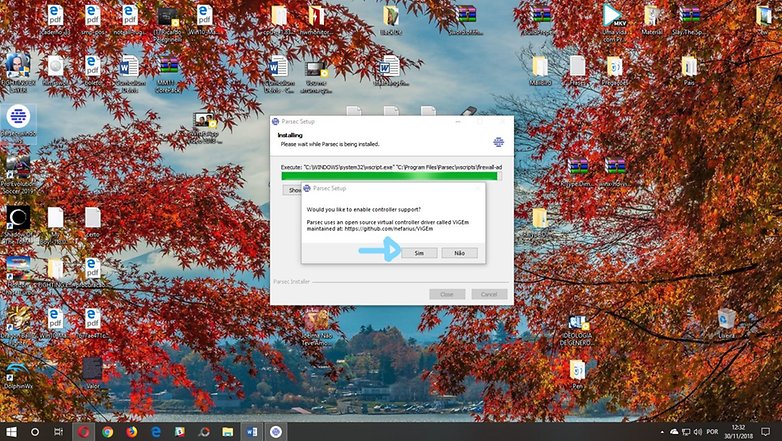This screenshot has height=441, width=782.
Task: Switch to Word on the taskbar
Action: tap(252, 432)
